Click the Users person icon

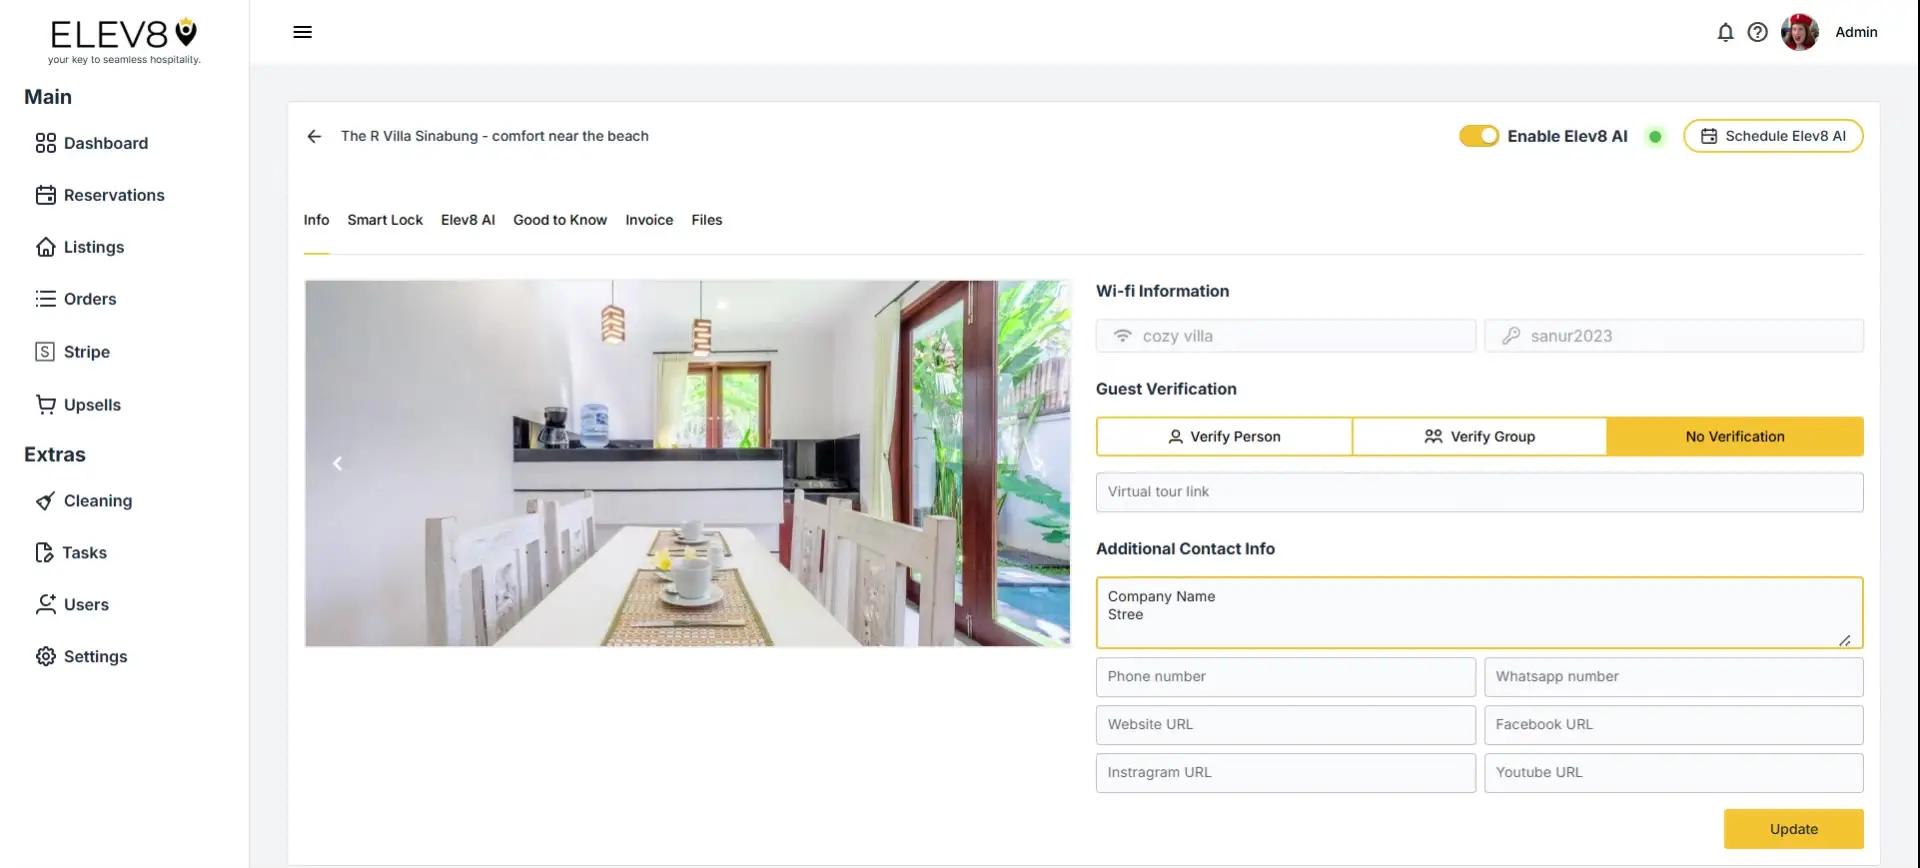(x=45, y=604)
